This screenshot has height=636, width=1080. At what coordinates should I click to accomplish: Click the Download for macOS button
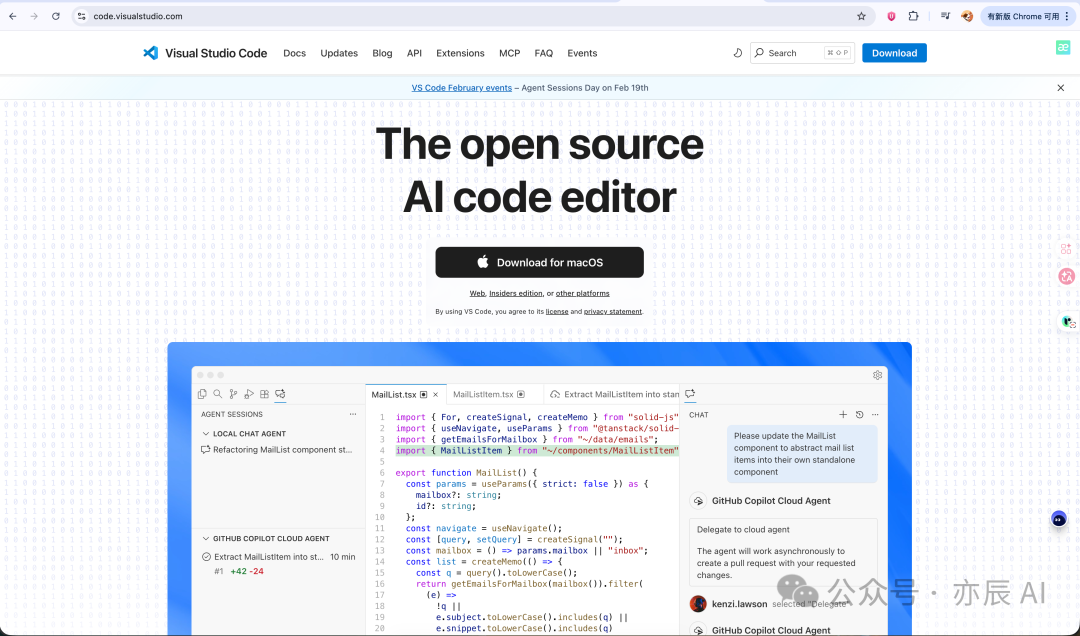[x=539, y=262]
